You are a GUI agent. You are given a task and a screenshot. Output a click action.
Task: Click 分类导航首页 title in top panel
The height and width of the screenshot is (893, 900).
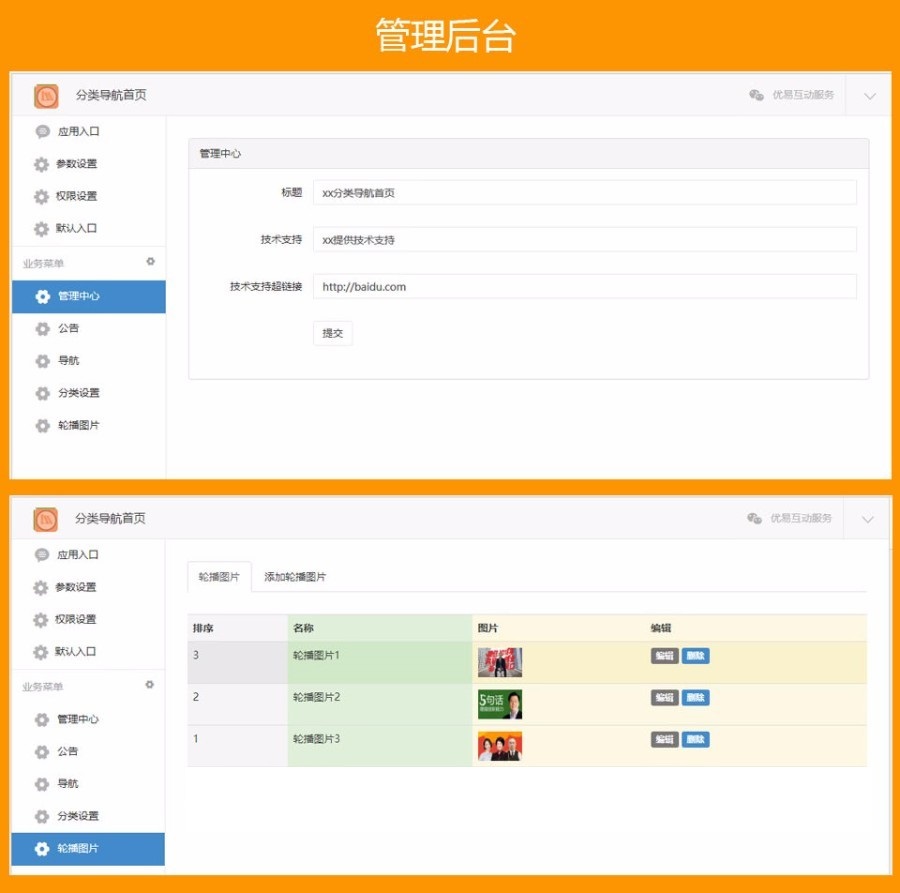(x=111, y=95)
